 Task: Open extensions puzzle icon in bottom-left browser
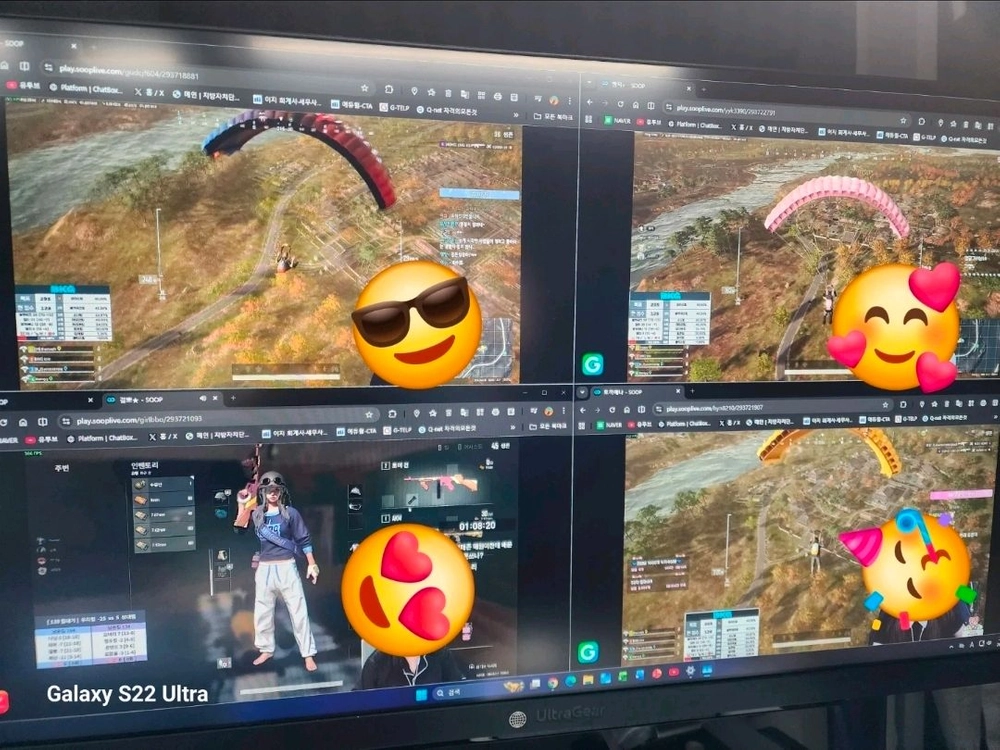click(393, 414)
